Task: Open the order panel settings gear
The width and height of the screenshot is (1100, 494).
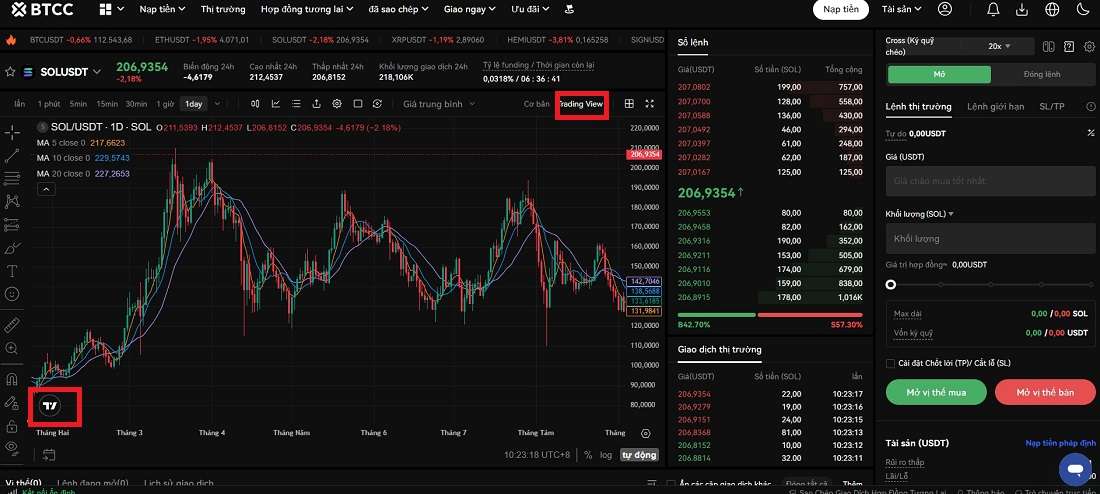Action: click(x=1089, y=46)
